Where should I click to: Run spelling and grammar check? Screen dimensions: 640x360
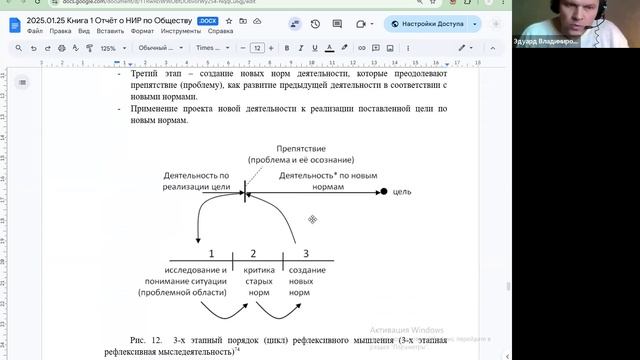pos(76,48)
